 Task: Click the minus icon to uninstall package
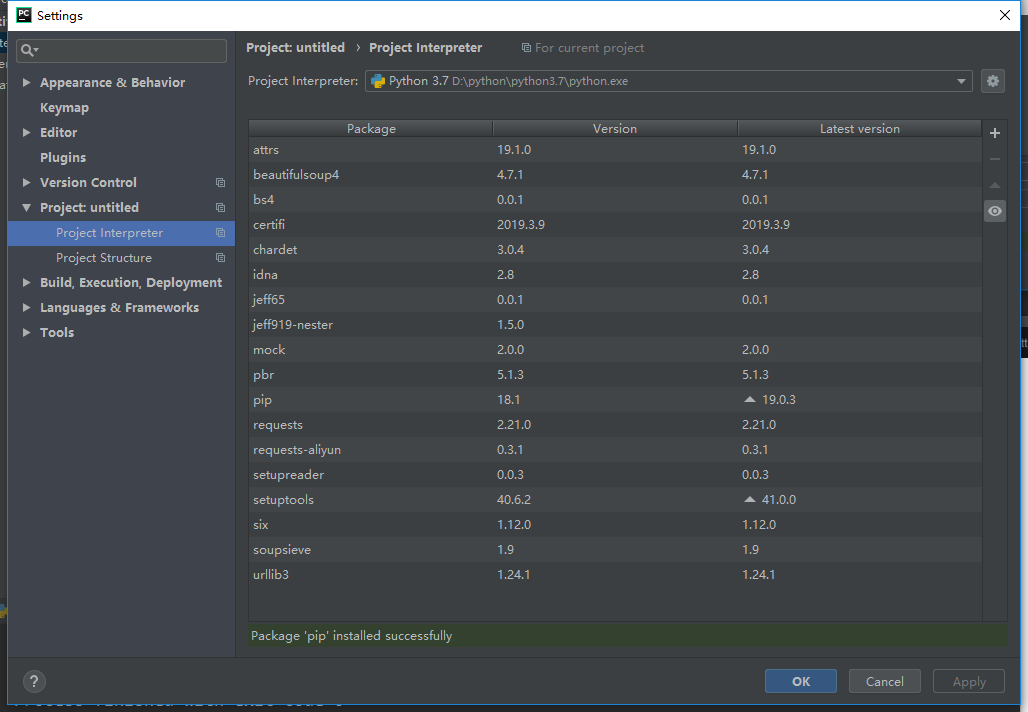(x=995, y=159)
